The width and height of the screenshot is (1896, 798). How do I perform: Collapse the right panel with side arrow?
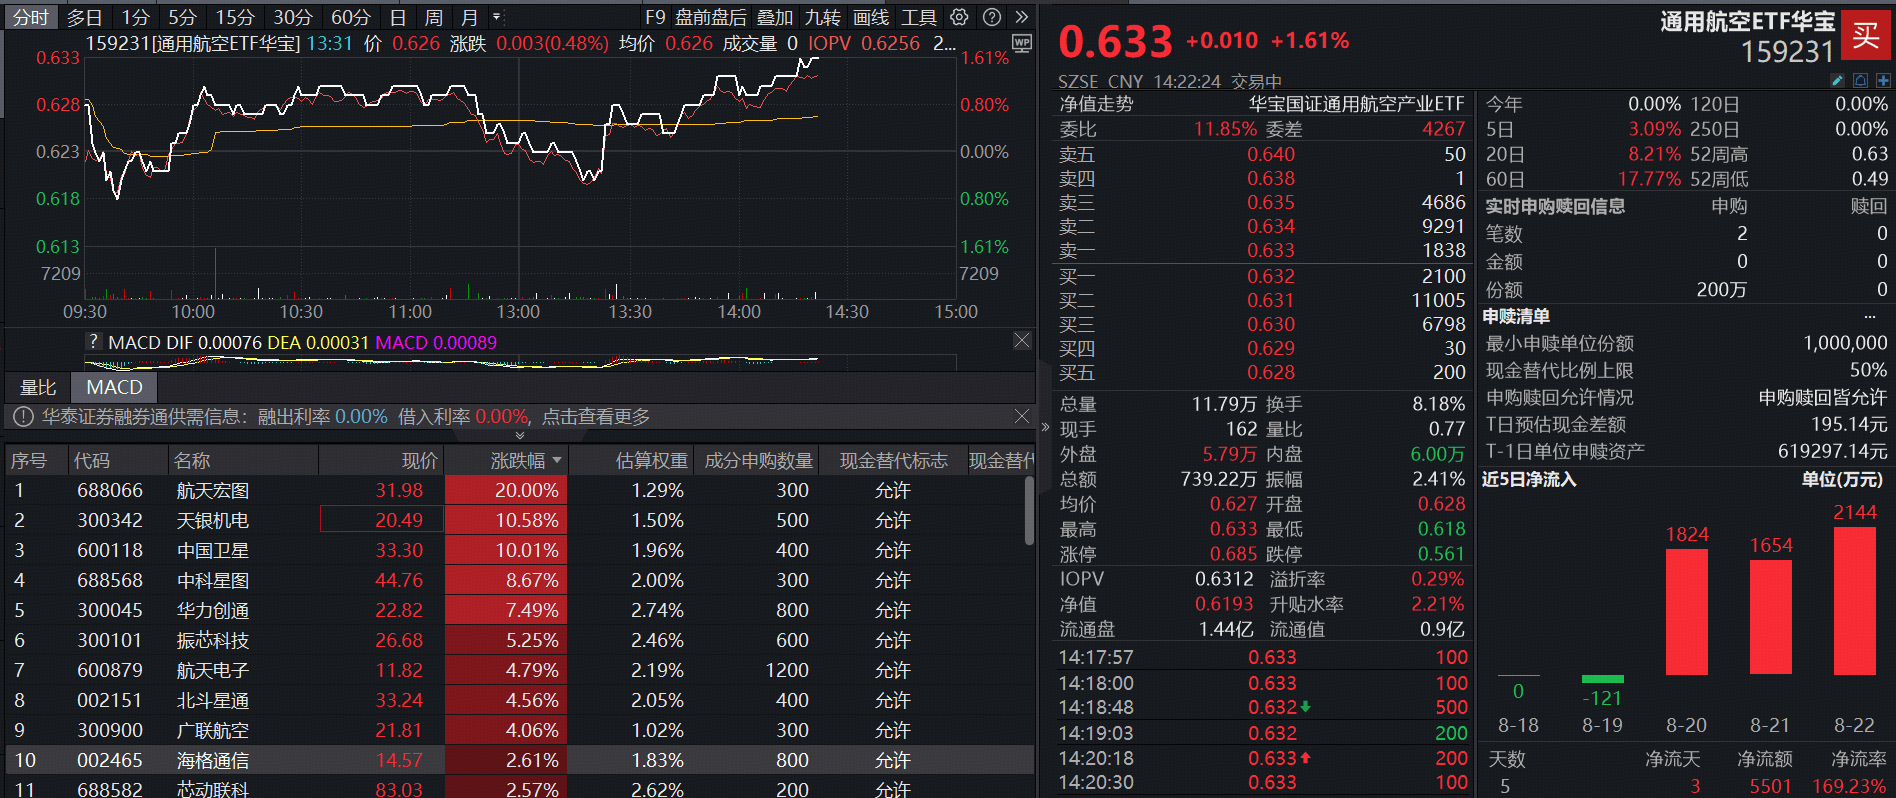click(1045, 427)
